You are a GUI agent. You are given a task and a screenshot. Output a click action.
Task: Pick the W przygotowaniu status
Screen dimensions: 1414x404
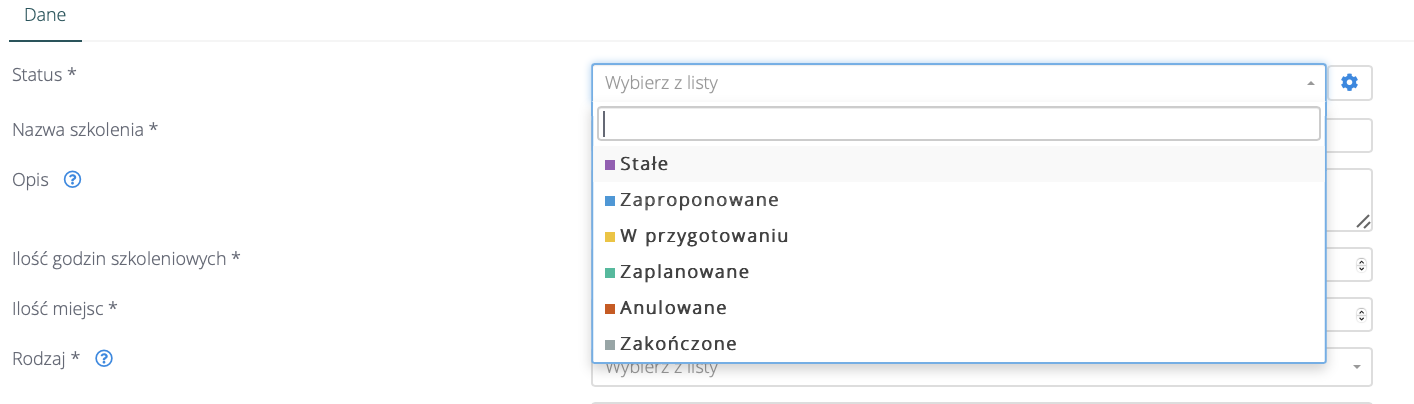pyautogui.click(x=704, y=236)
